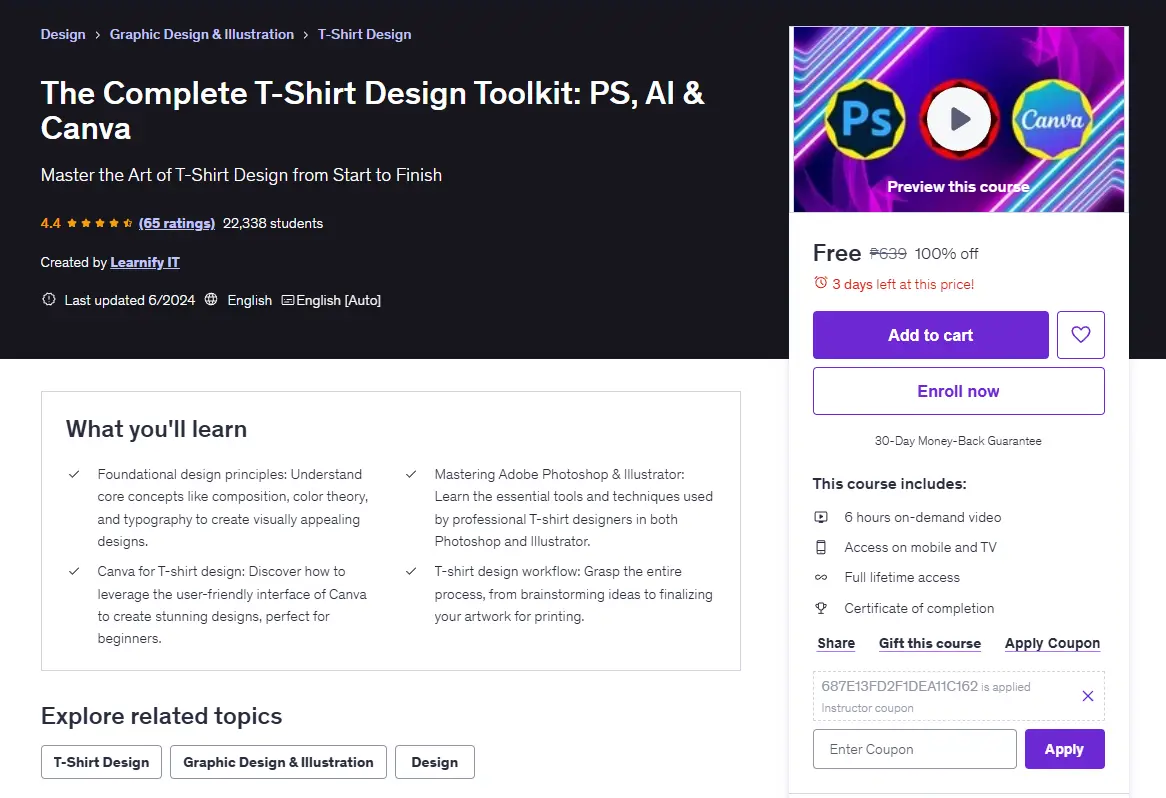Select Gift this course
Screen dimensions: 1166x798
click(930, 643)
